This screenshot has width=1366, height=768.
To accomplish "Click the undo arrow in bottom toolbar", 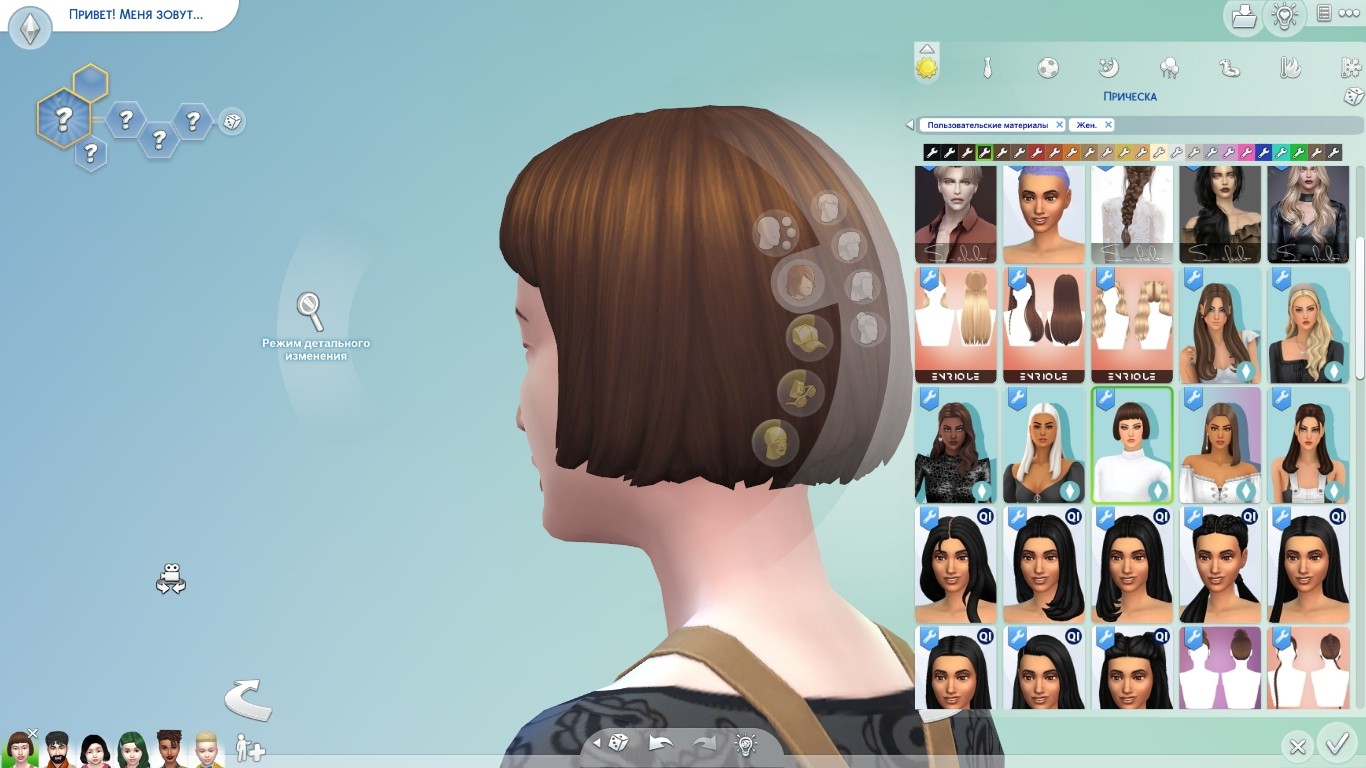I will pyautogui.click(x=660, y=743).
